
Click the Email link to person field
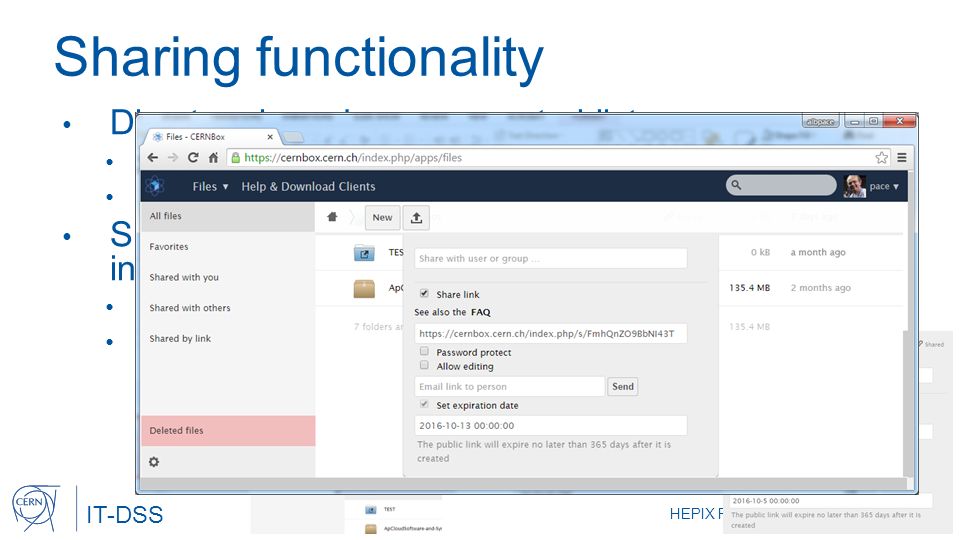pyautogui.click(x=509, y=386)
